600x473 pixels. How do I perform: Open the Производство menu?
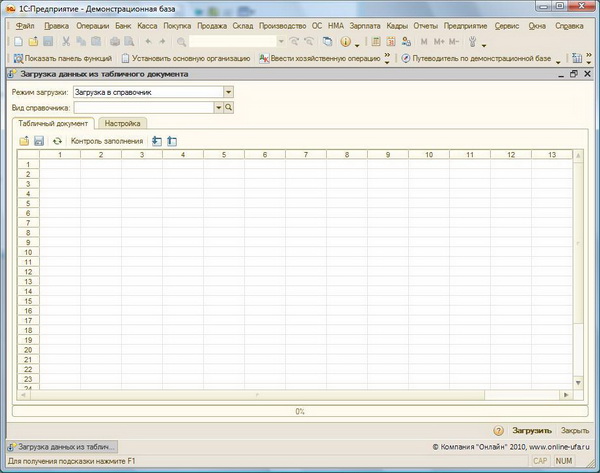pos(282,26)
